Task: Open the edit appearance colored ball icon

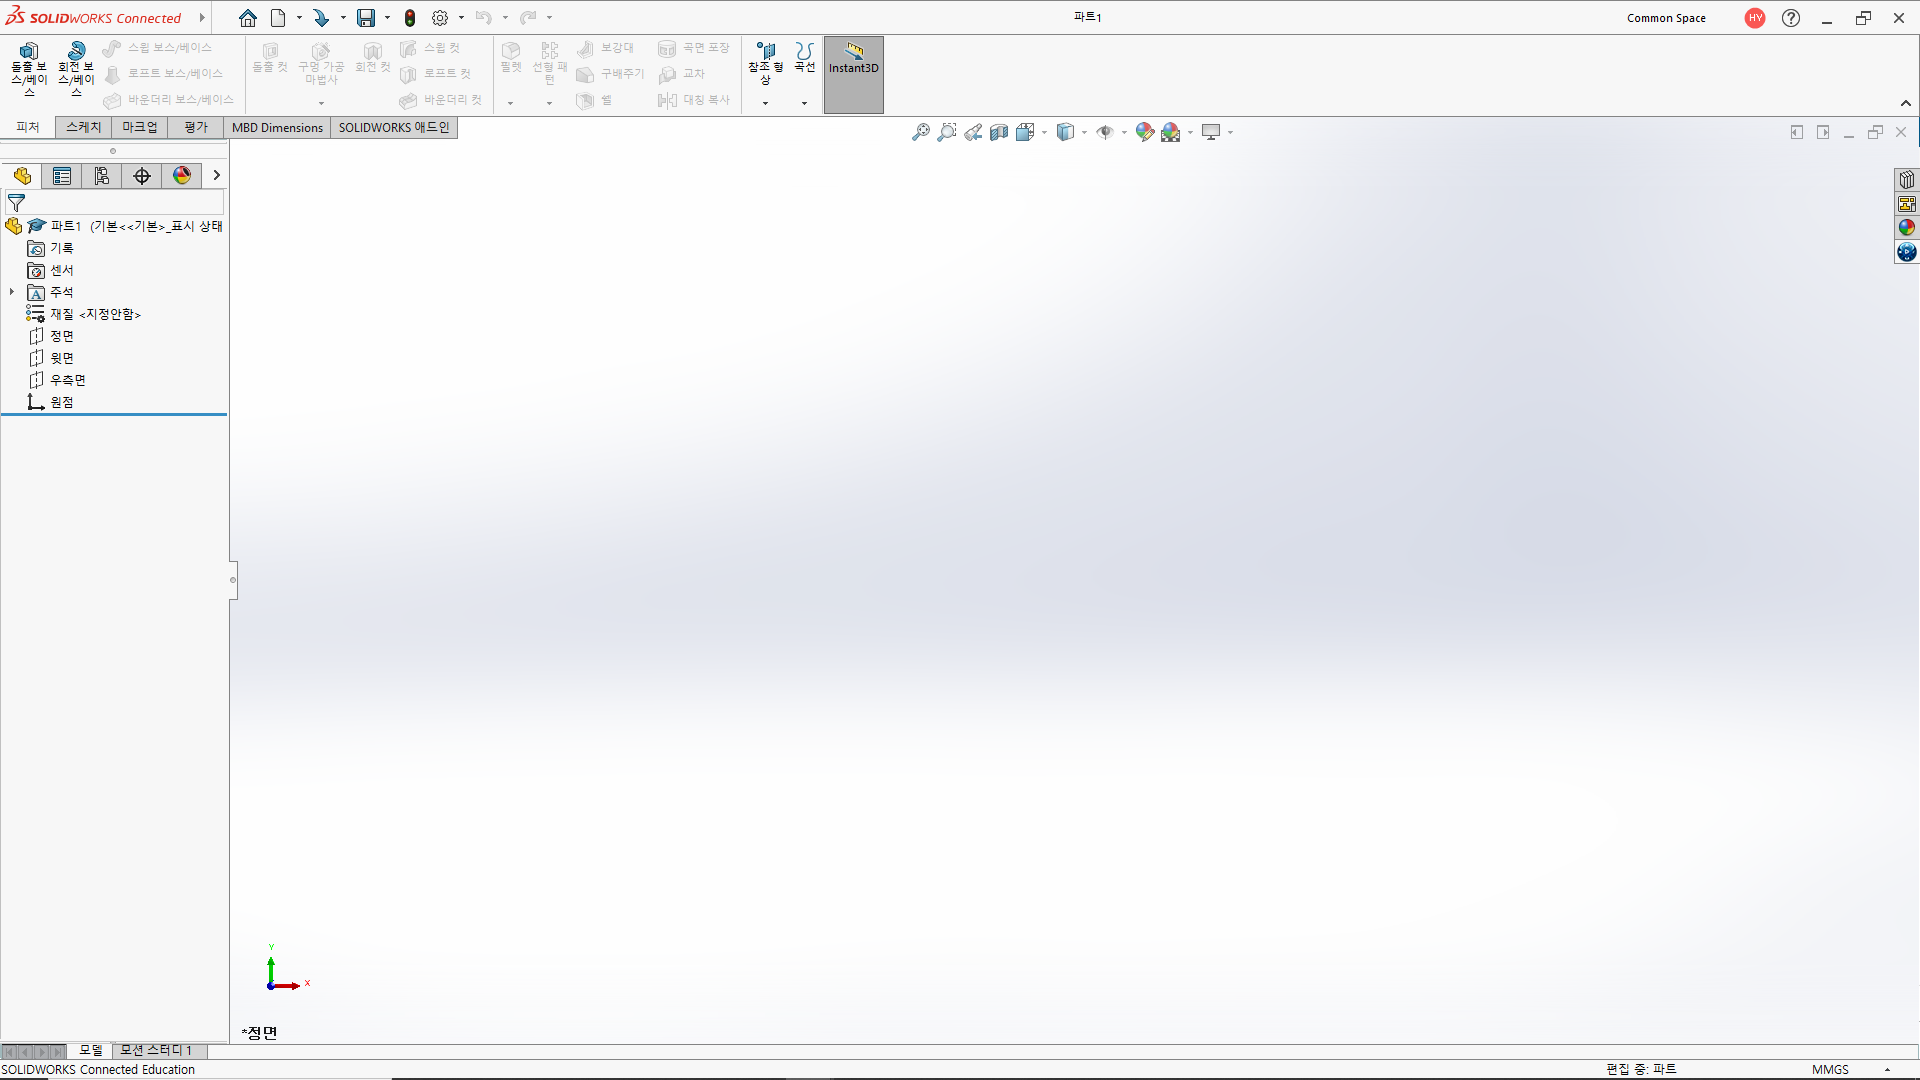Action: [x=1146, y=131]
